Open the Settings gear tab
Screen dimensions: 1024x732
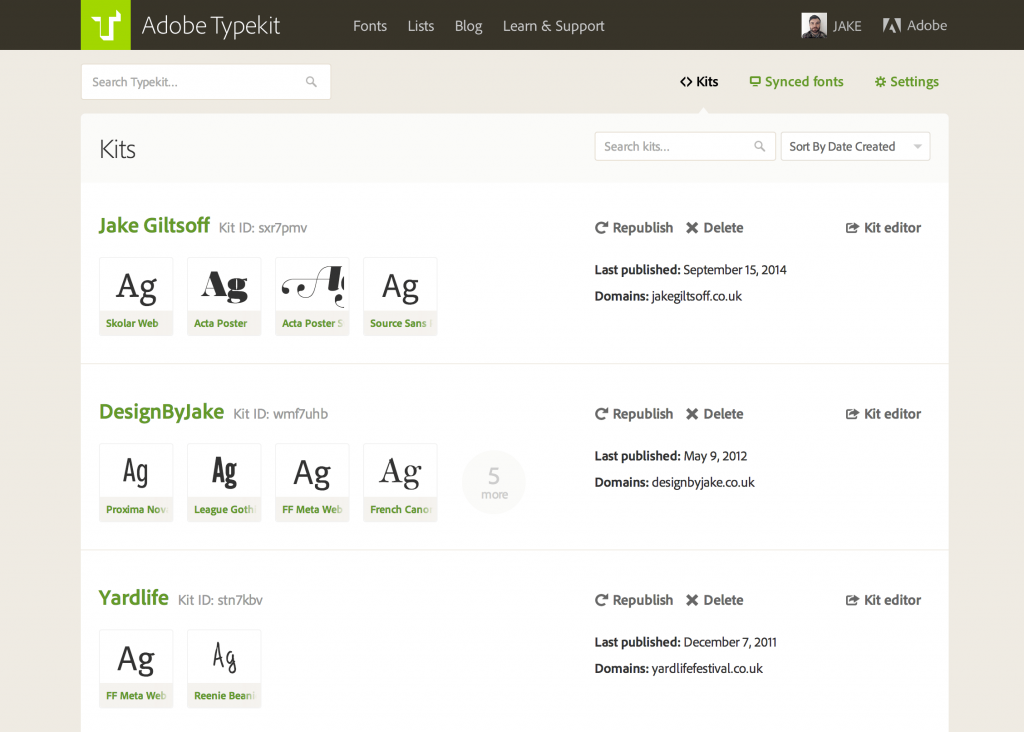906,82
